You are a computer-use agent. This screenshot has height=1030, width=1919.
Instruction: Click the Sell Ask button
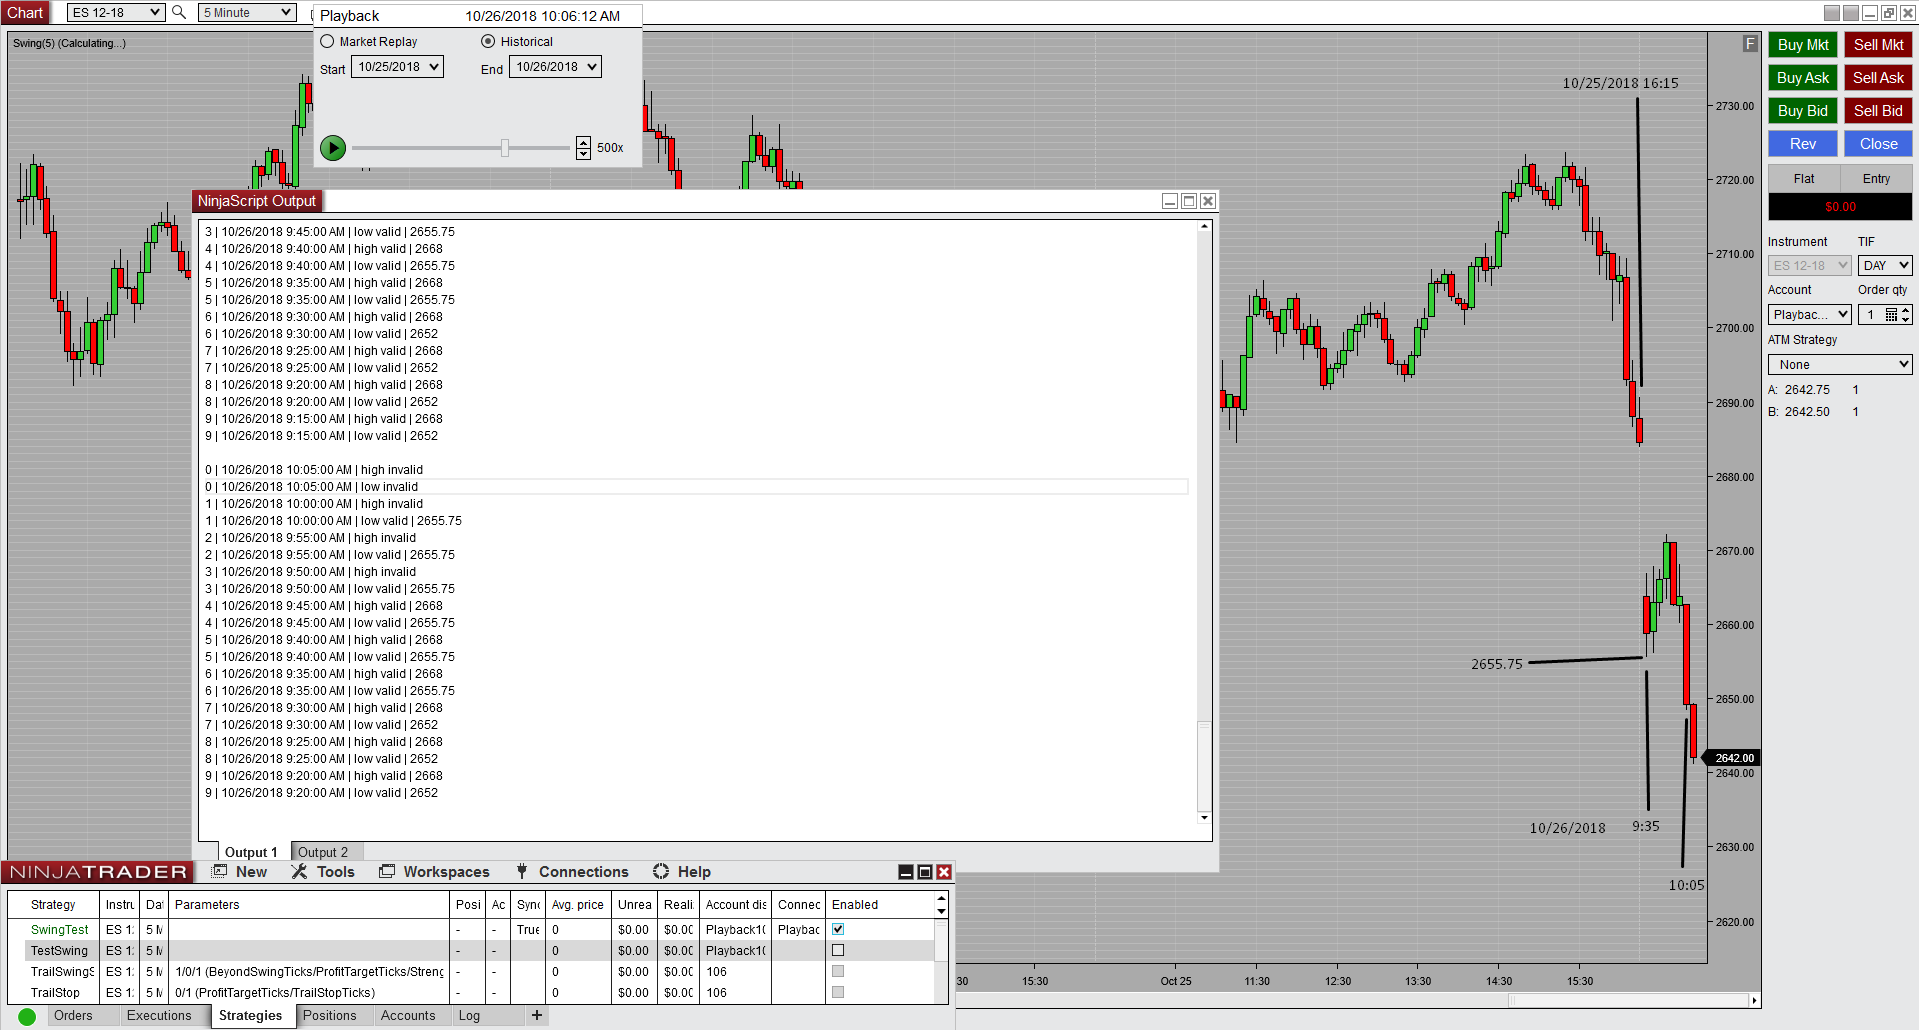coord(1878,78)
